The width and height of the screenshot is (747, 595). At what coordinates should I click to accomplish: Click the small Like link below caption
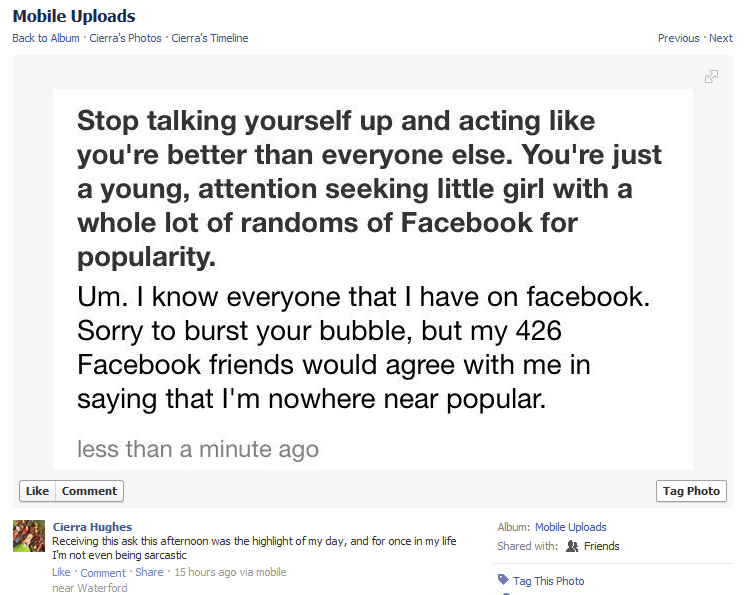click(x=61, y=572)
